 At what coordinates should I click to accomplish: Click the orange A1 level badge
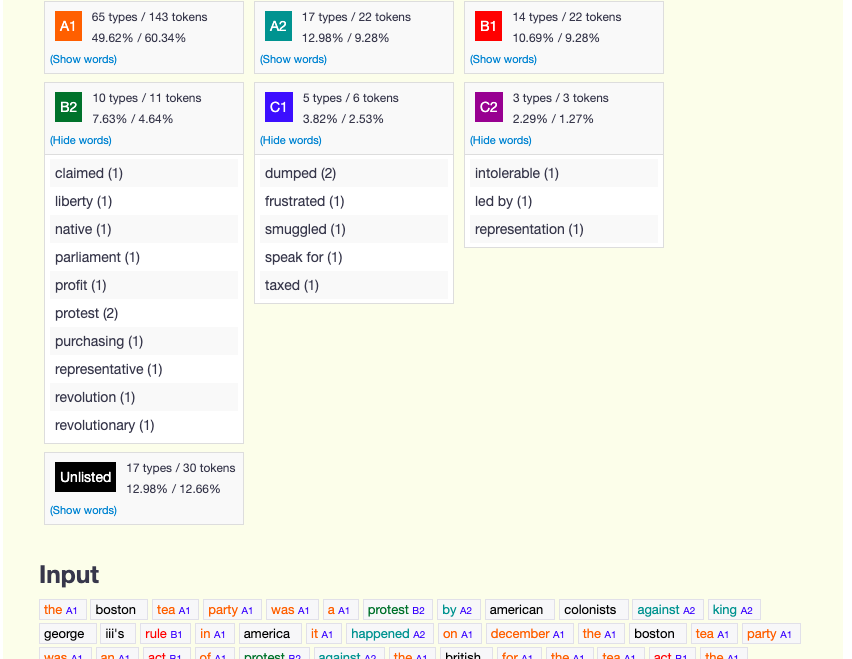[68, 26]
